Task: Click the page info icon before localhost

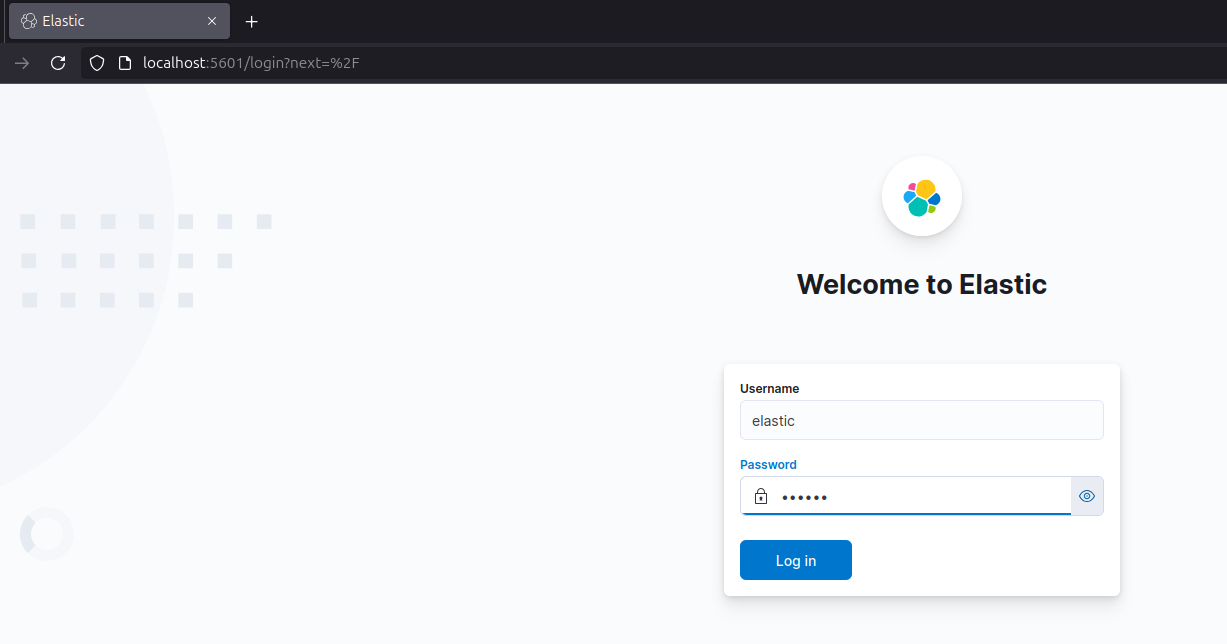Action: click(125, 63)
